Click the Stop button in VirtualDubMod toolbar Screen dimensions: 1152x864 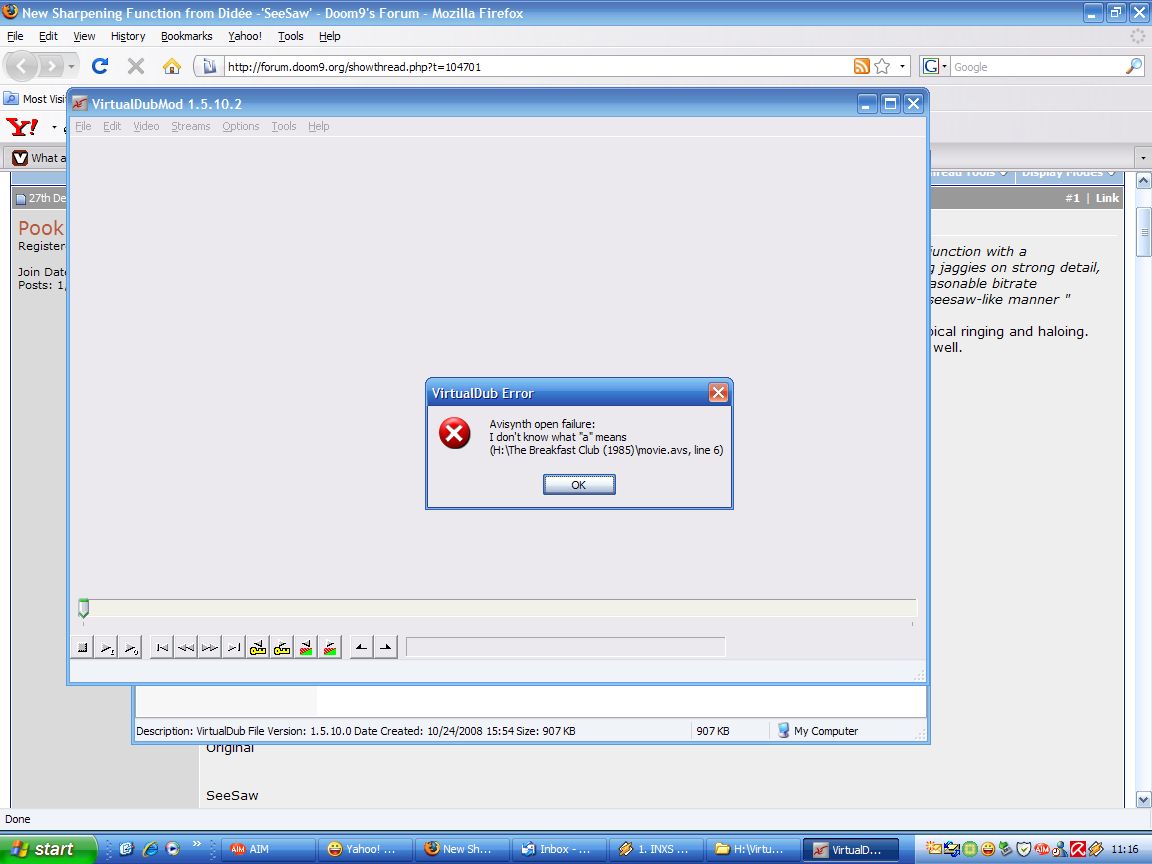(x=83, y=647)
